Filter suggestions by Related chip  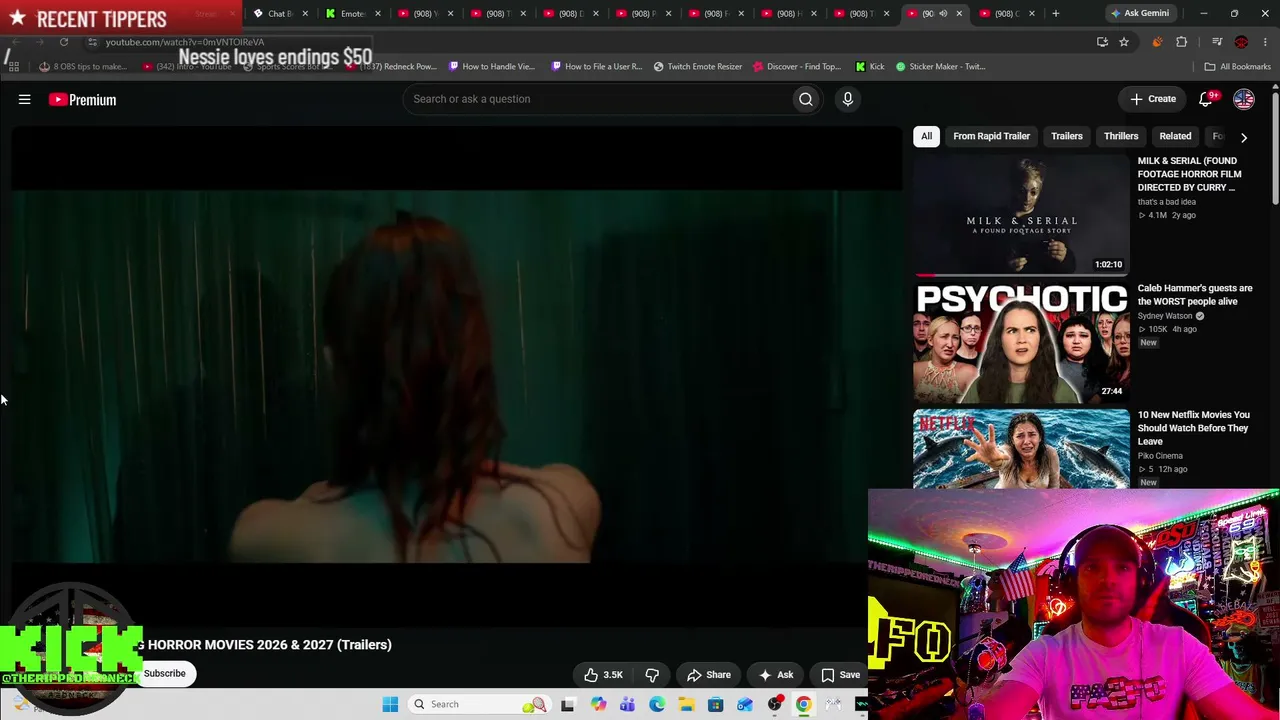[1175, 136]
